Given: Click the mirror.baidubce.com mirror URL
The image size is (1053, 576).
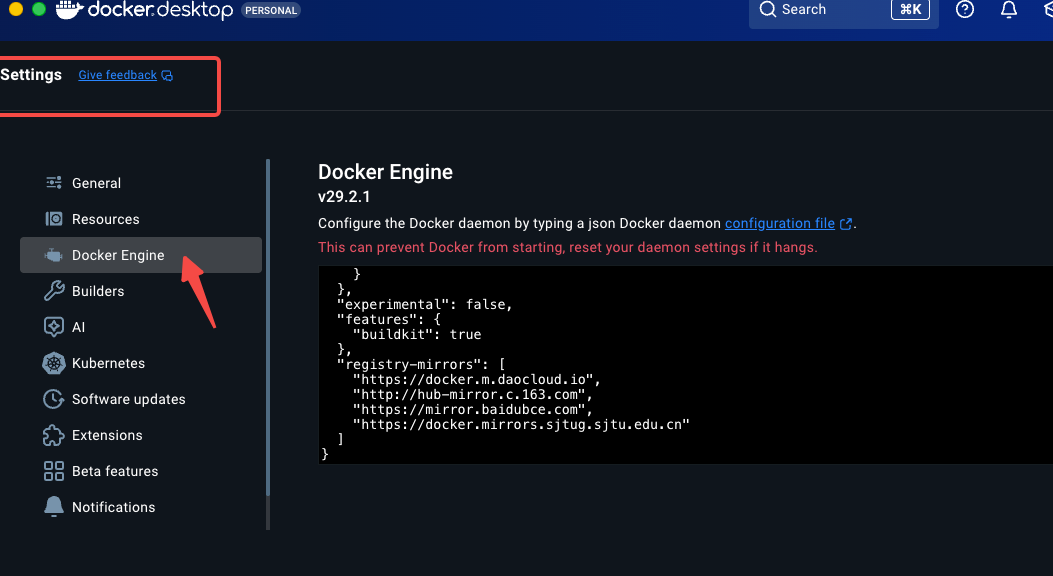Looking at the screenshot, I should pyautogui.click(x=473, y=410).
